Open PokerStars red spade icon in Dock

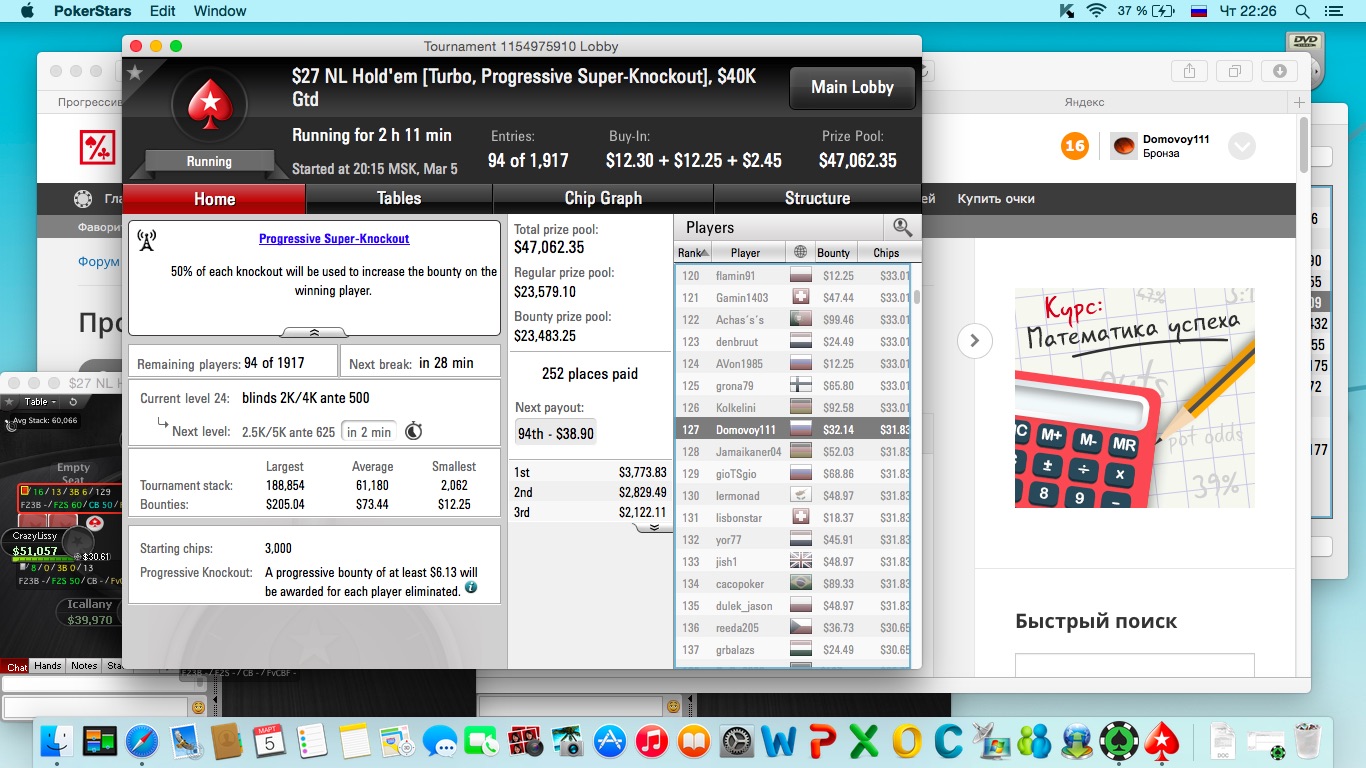(x=1161, y=742)
